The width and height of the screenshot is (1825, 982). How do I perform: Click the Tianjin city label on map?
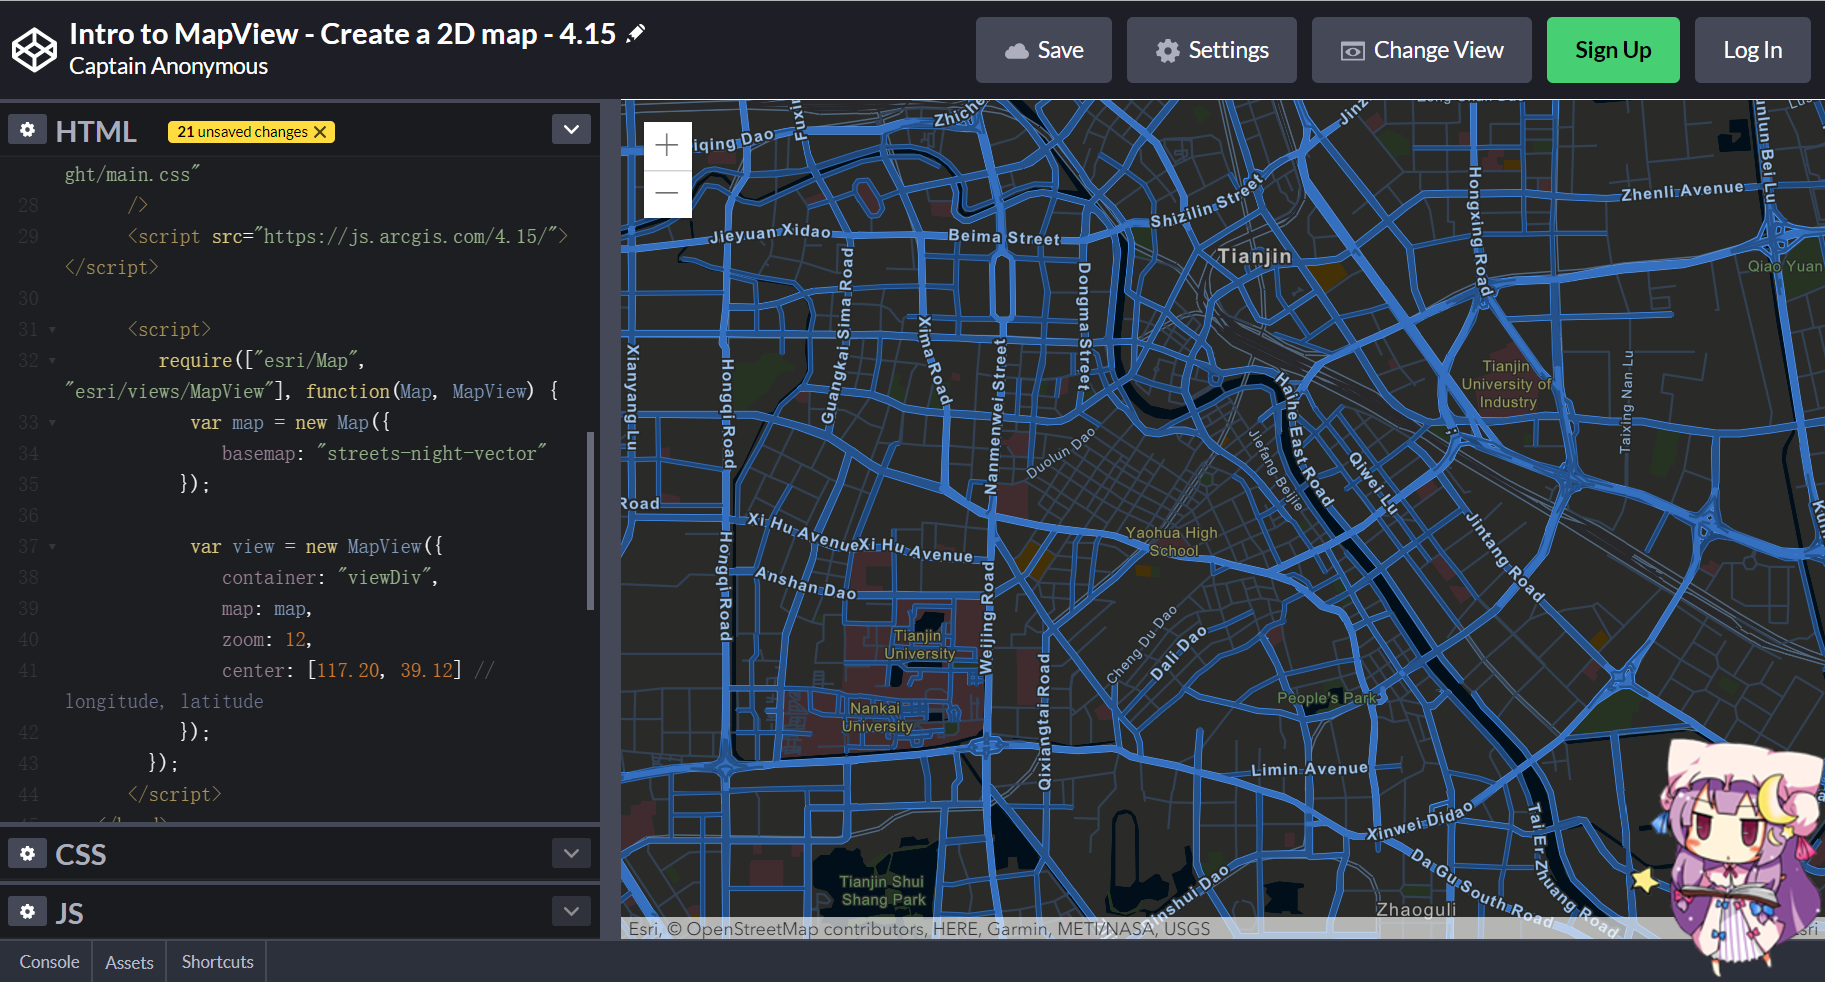pos(1254,256)
